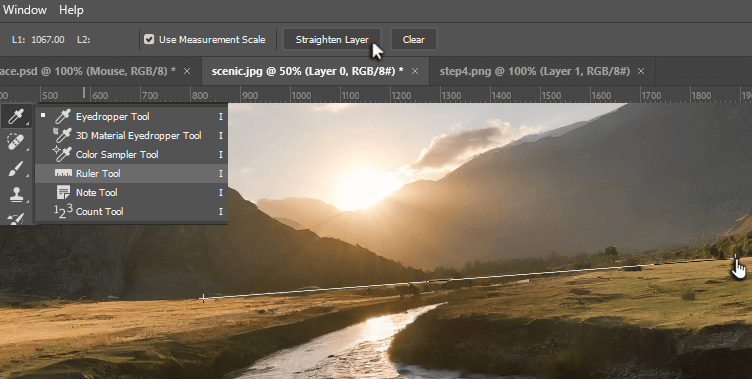This screenshot has width=752, height=379.
Task: Select the Clone Stamp tool
Action: (16, 194)
